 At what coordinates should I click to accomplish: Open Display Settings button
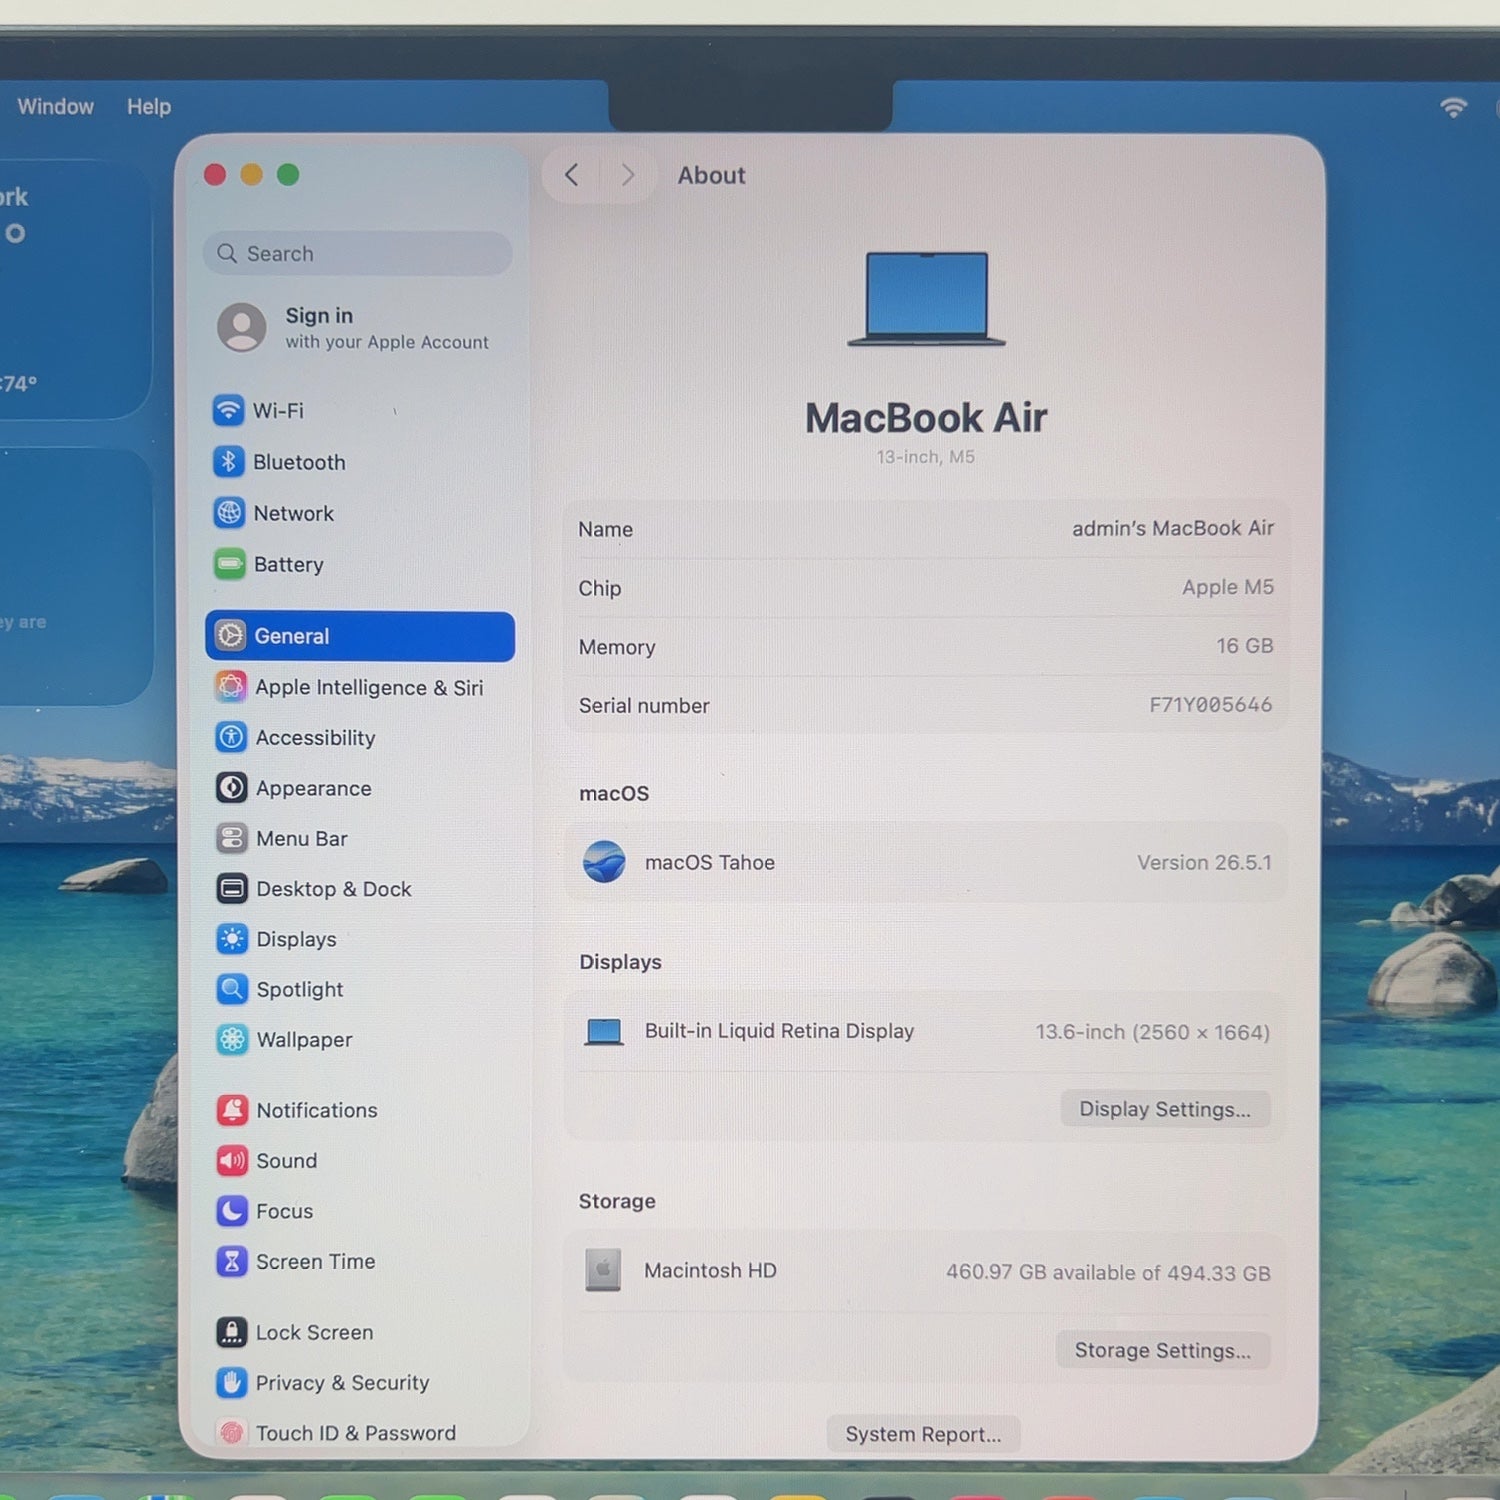(x=1165, y=1109)
